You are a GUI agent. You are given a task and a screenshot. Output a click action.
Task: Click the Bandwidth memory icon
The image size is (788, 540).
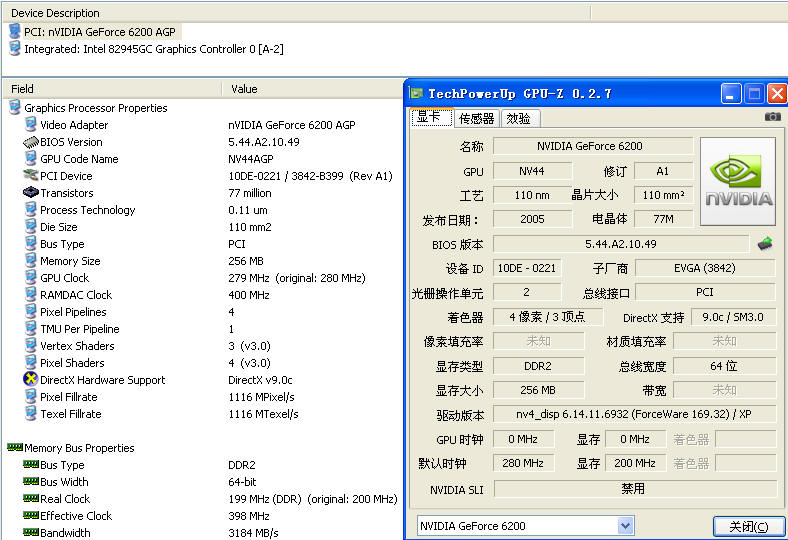point(31,532)
